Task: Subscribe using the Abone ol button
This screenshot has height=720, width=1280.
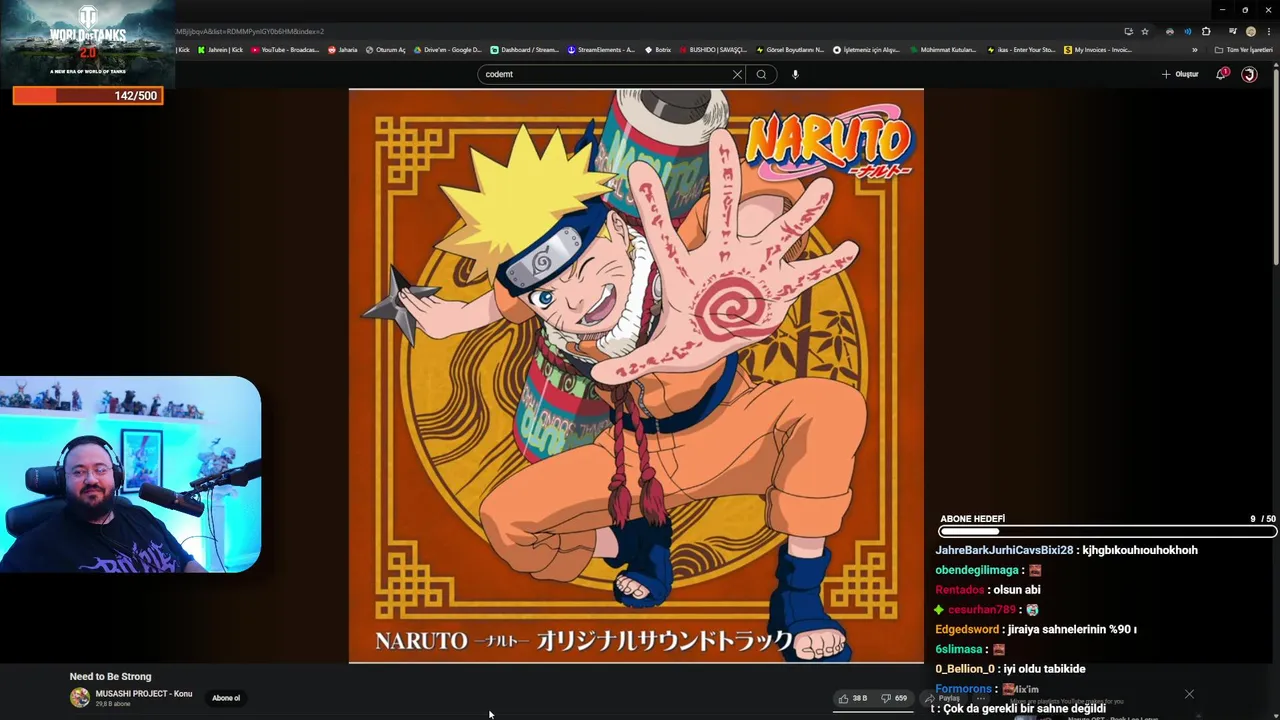Action: (x=226, y=698)
